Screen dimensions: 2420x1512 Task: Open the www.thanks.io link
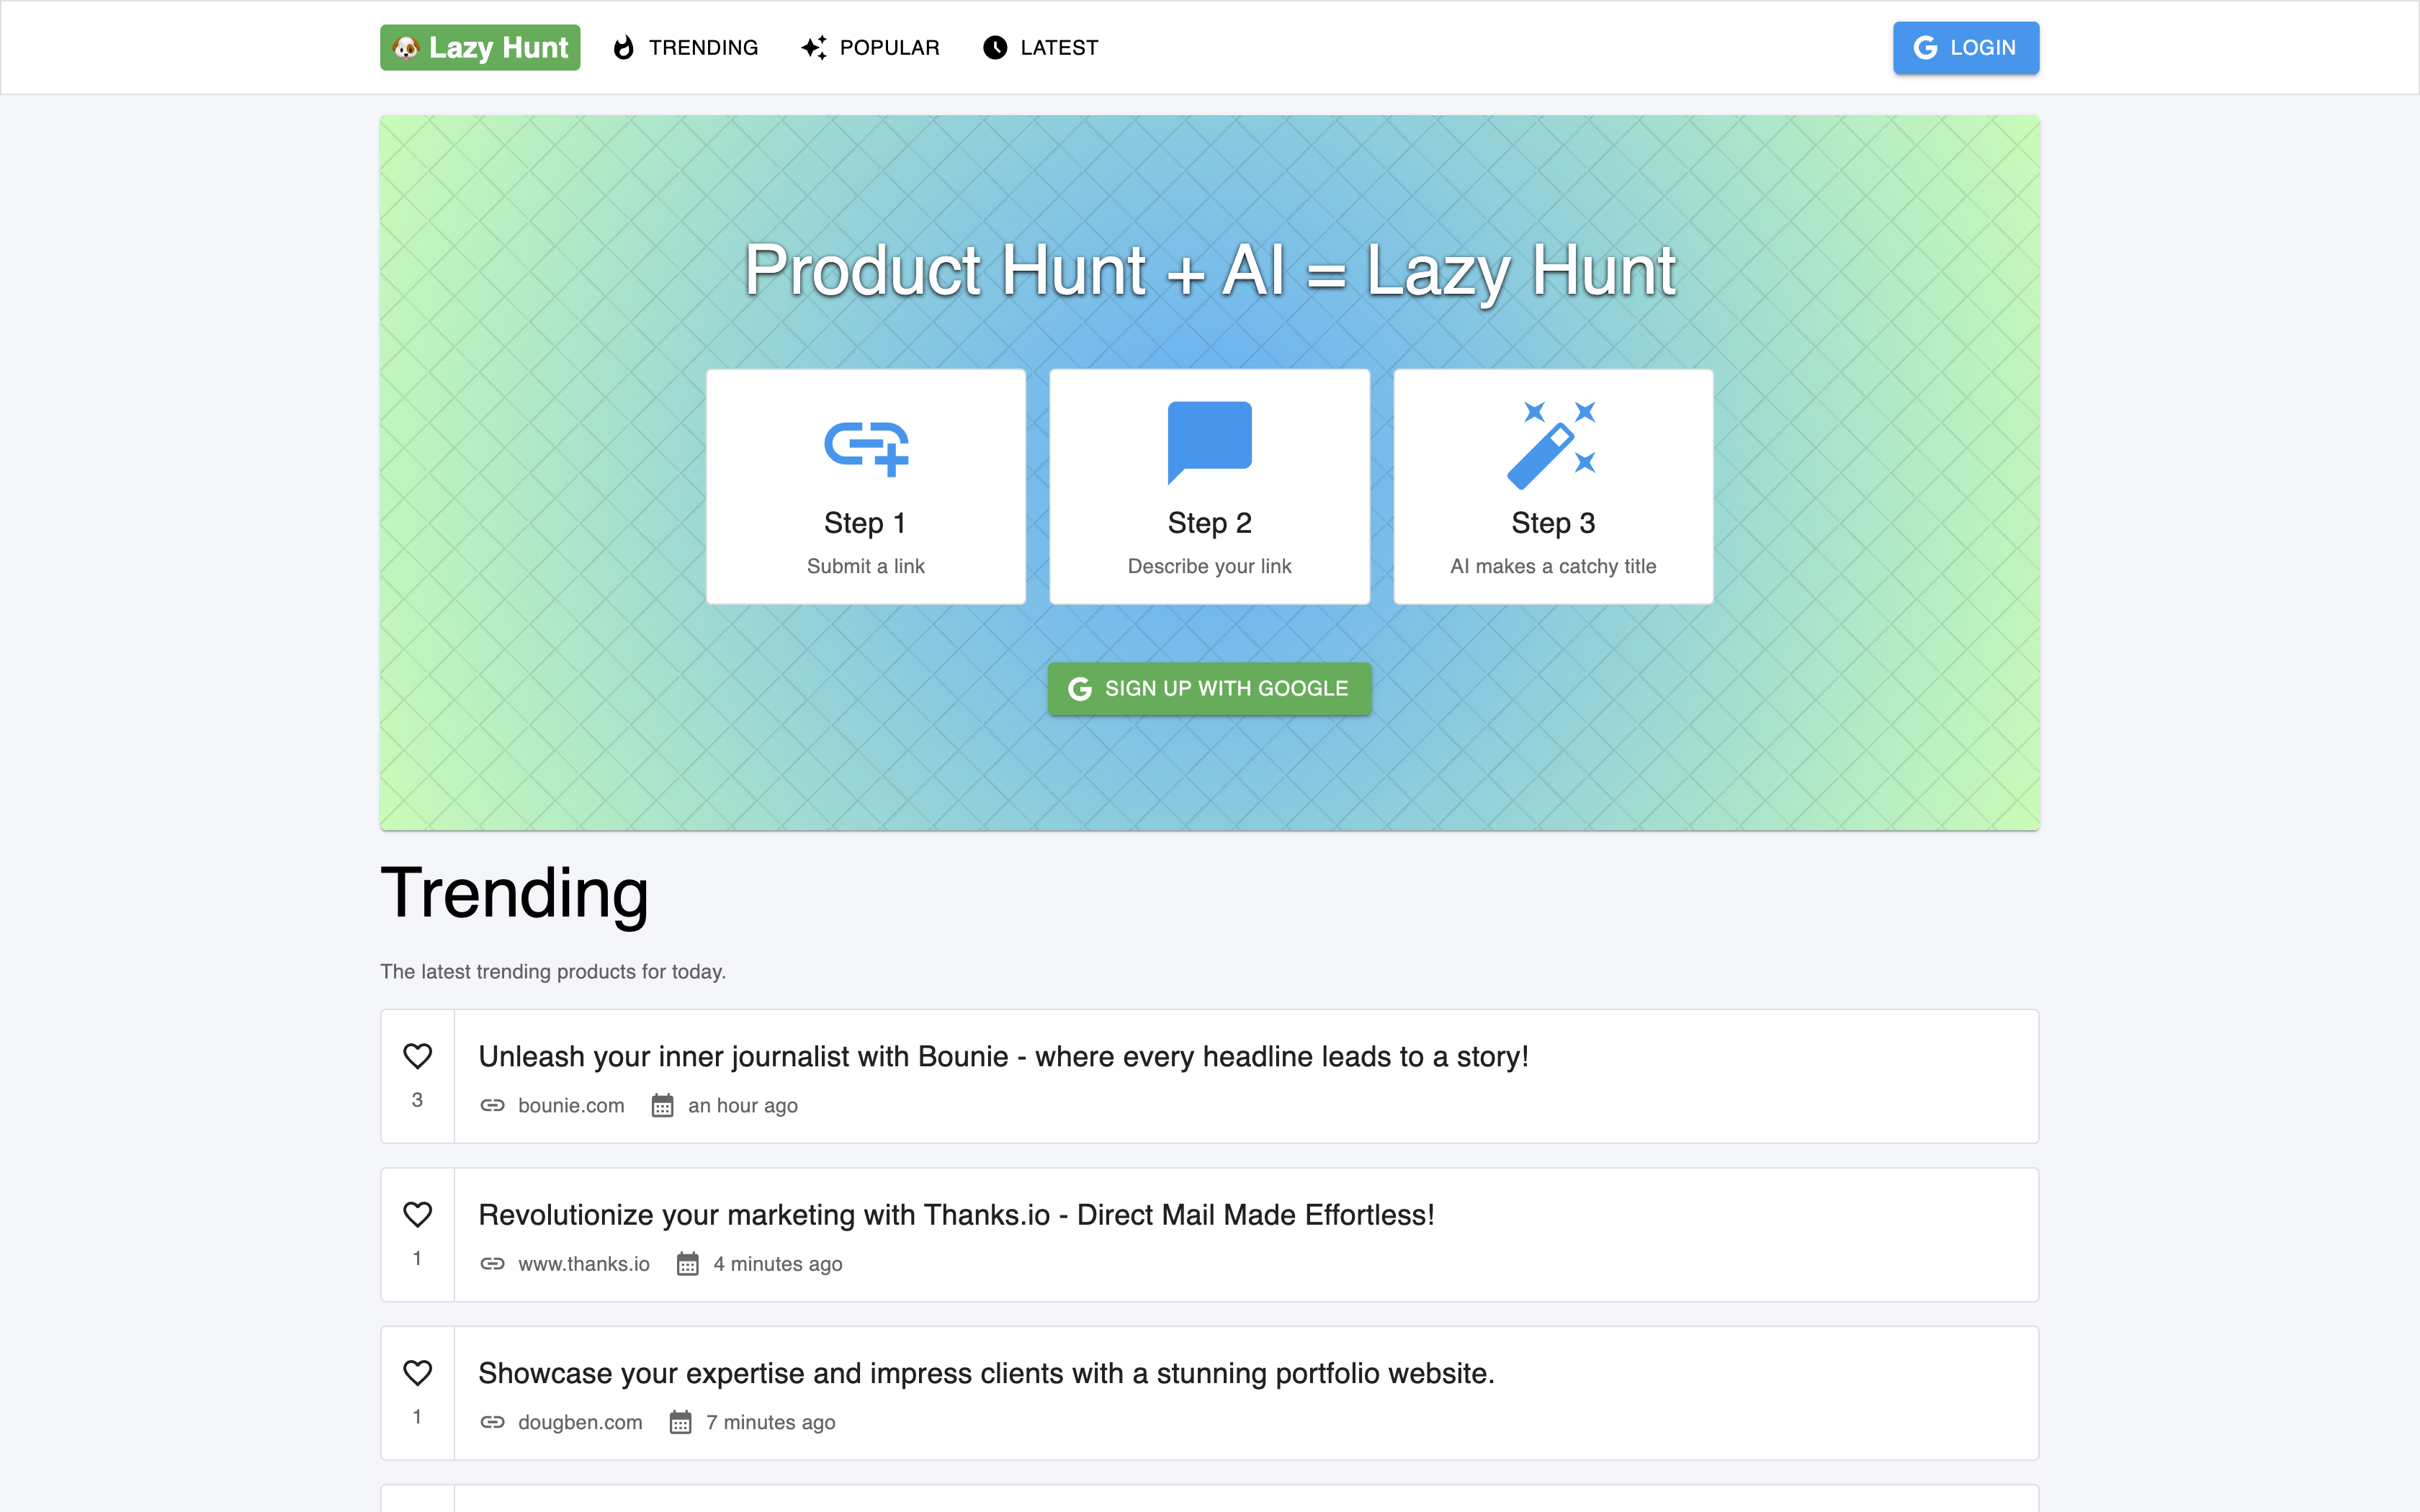(583, 1263)
